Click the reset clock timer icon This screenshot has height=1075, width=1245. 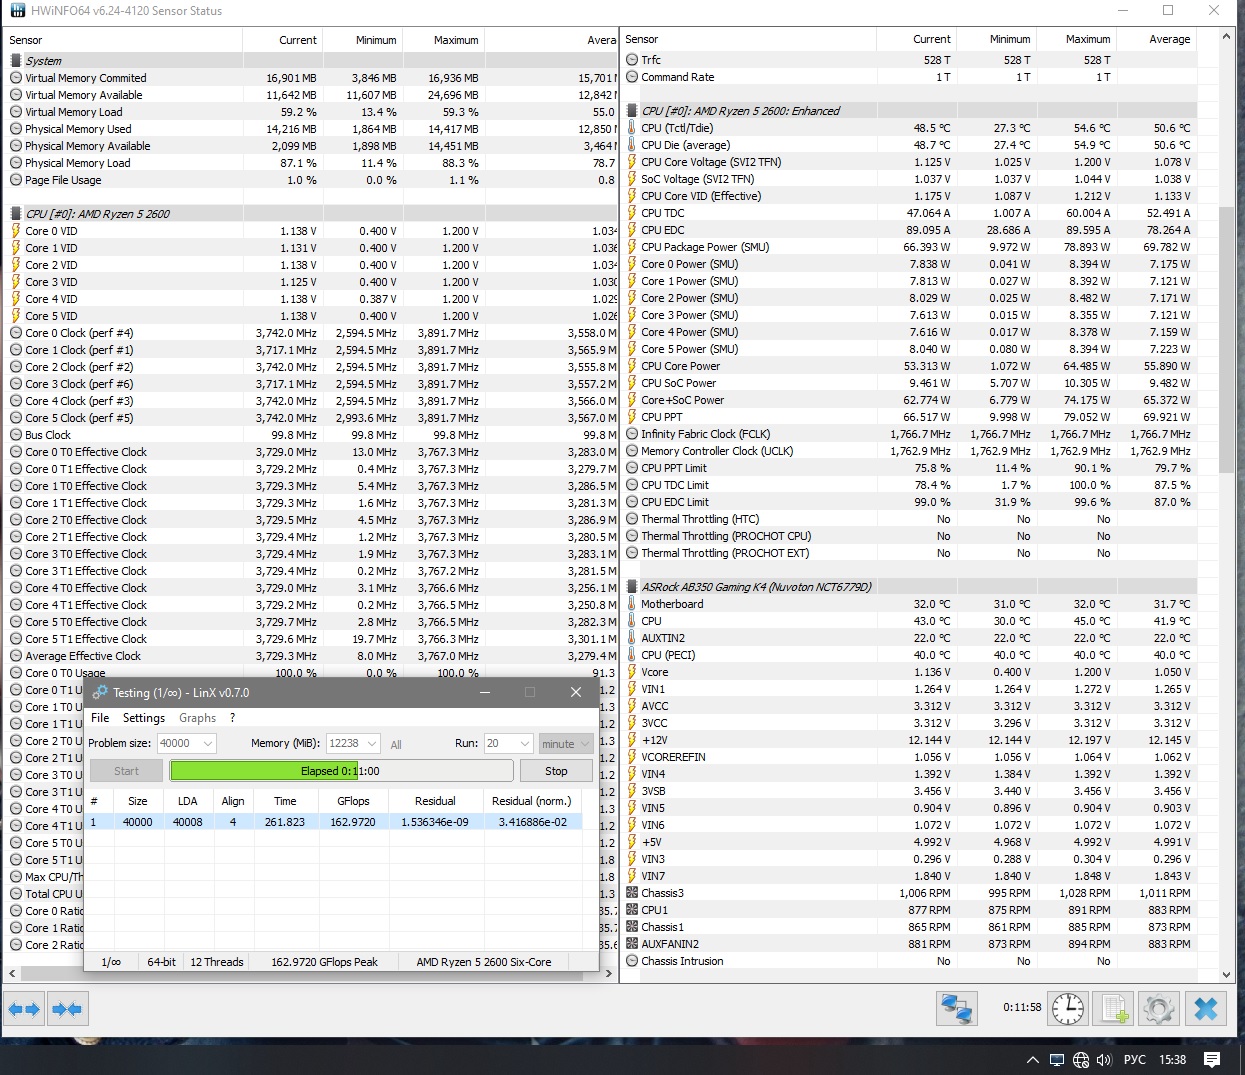coord(1068,1008)
